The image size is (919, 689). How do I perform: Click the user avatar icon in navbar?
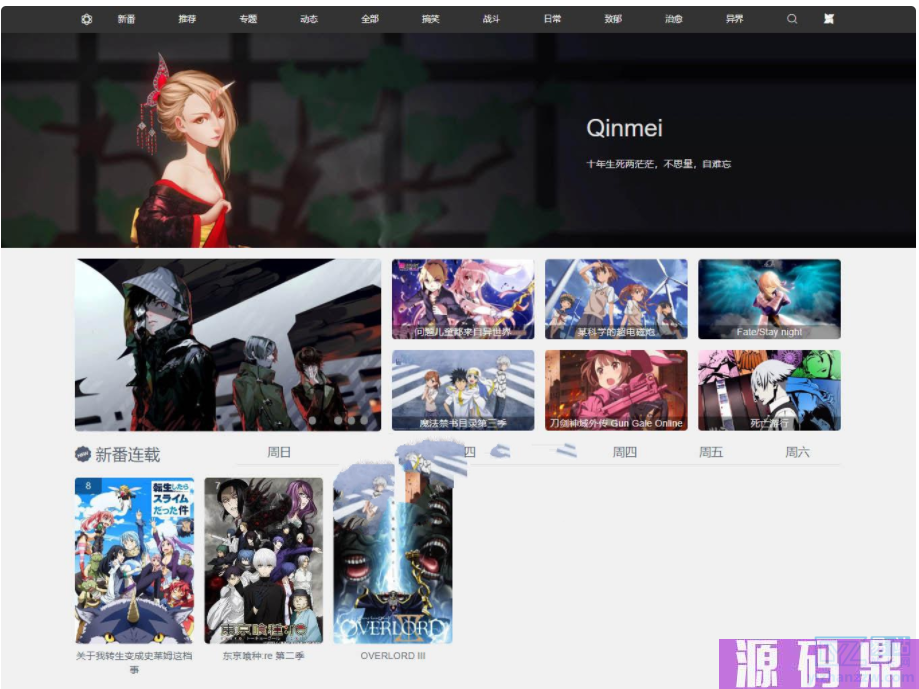829,19
